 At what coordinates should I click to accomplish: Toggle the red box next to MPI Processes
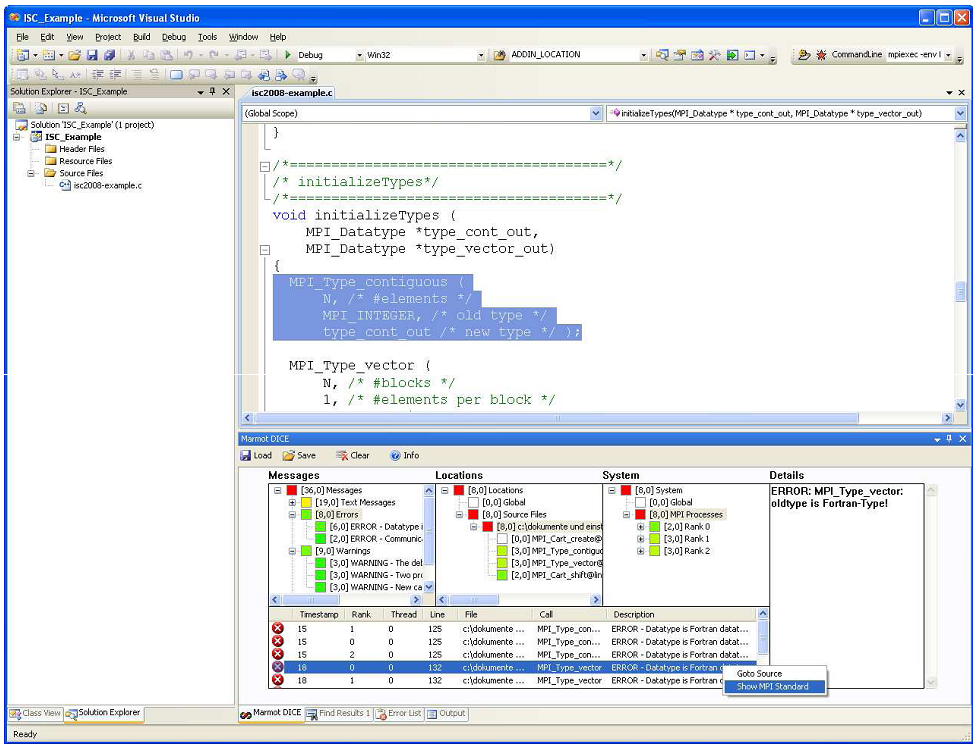[640, 515]
